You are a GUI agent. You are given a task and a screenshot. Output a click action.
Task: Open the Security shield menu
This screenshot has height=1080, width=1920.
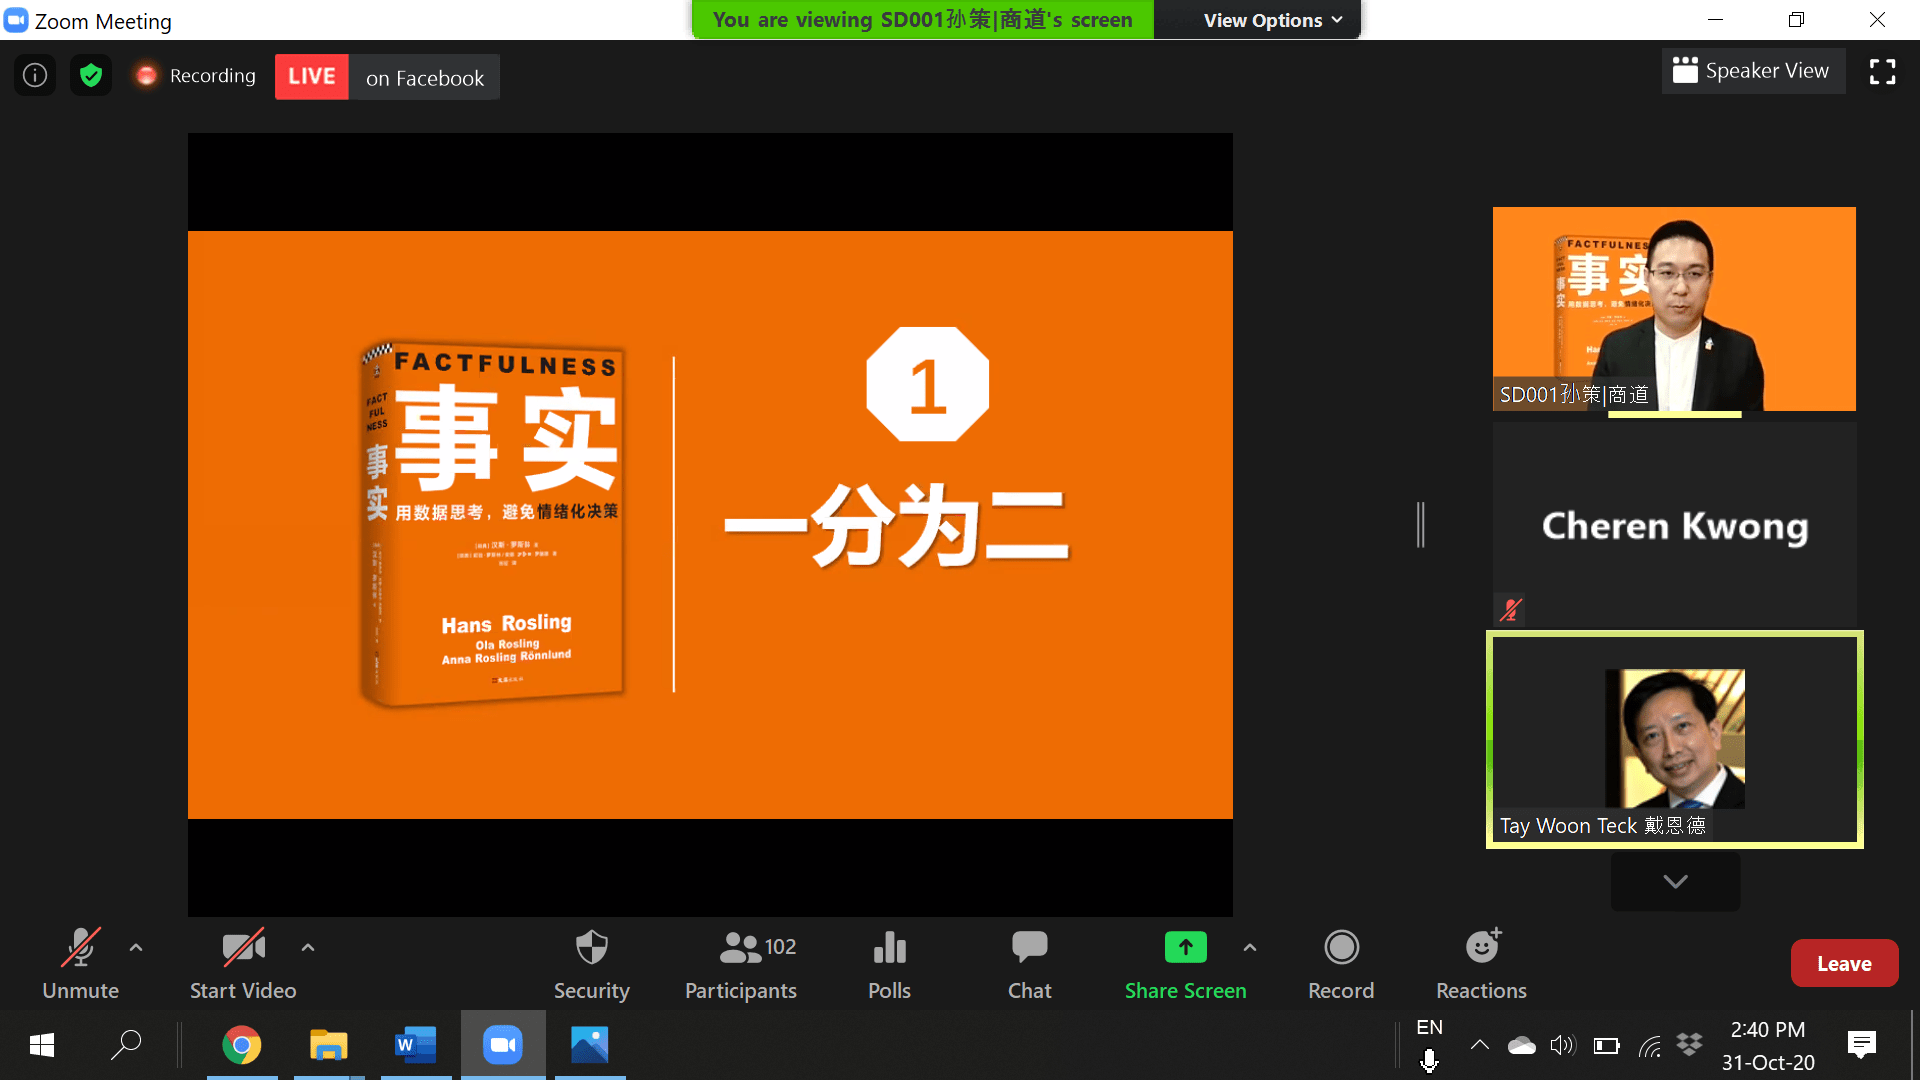(x=591, y=963)
